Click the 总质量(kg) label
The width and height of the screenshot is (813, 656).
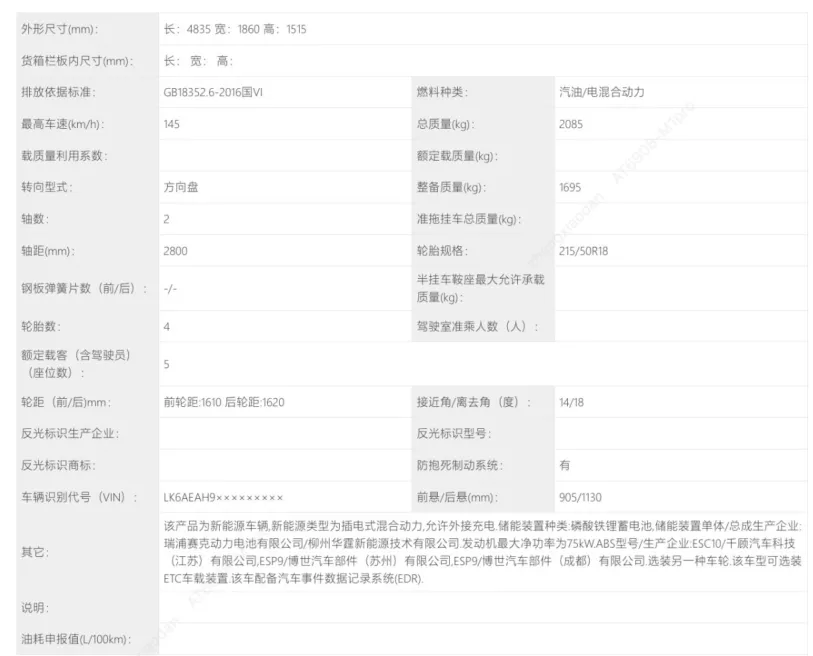(x=446, y=124)
